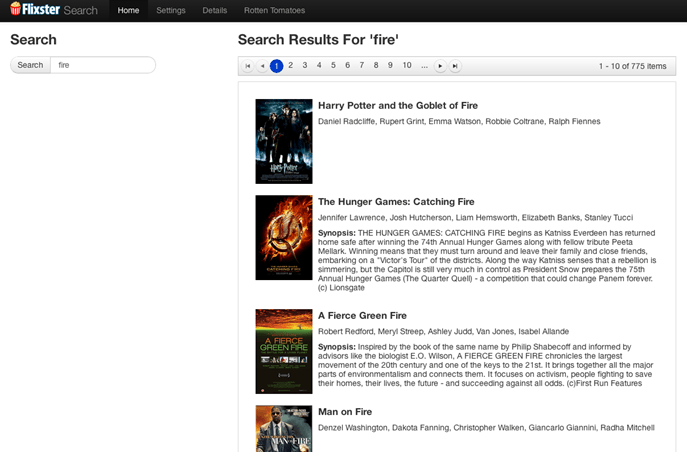The height and width of the screenshot is (452, 687).
Task: Focus the search field containing 'fire'
Action: [x=103, y=65]
